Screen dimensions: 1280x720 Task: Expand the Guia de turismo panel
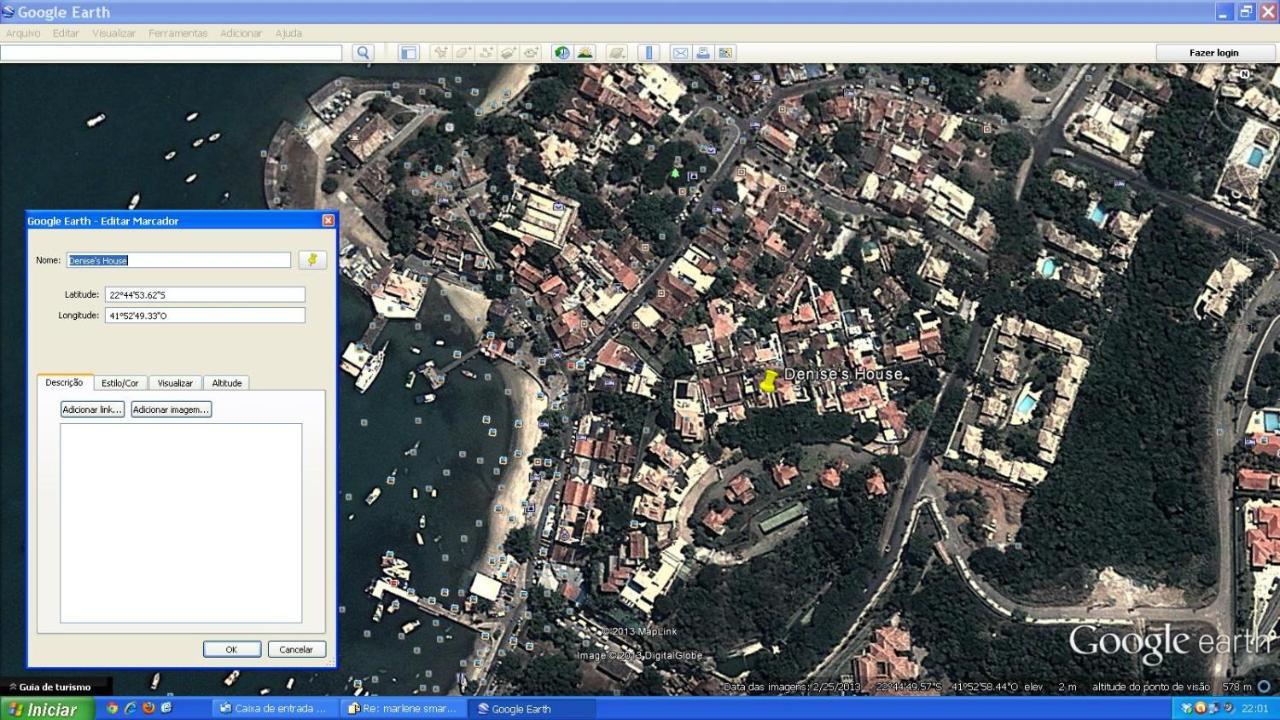[x=50, y=687]
